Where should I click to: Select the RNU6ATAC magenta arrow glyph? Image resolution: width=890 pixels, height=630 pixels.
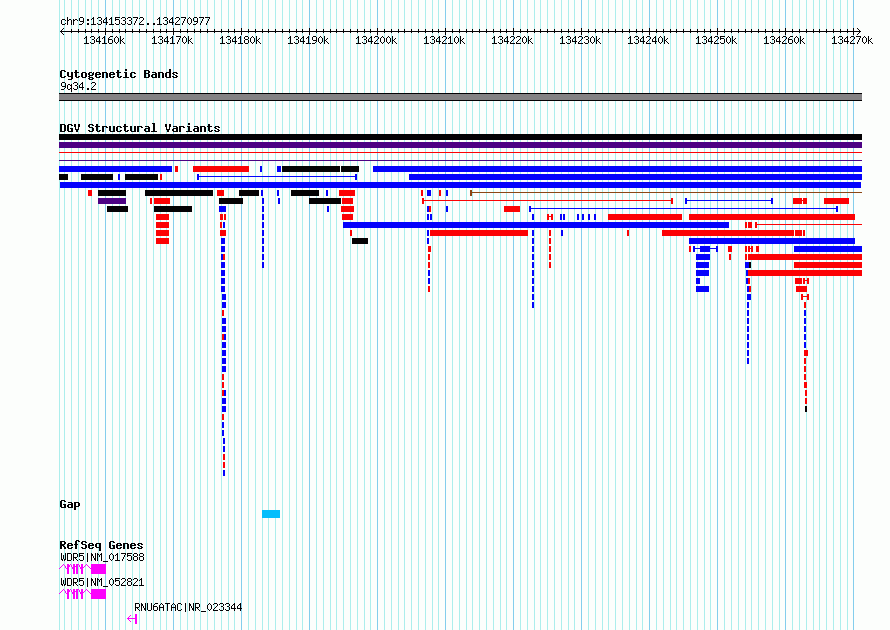click(132, 619)
